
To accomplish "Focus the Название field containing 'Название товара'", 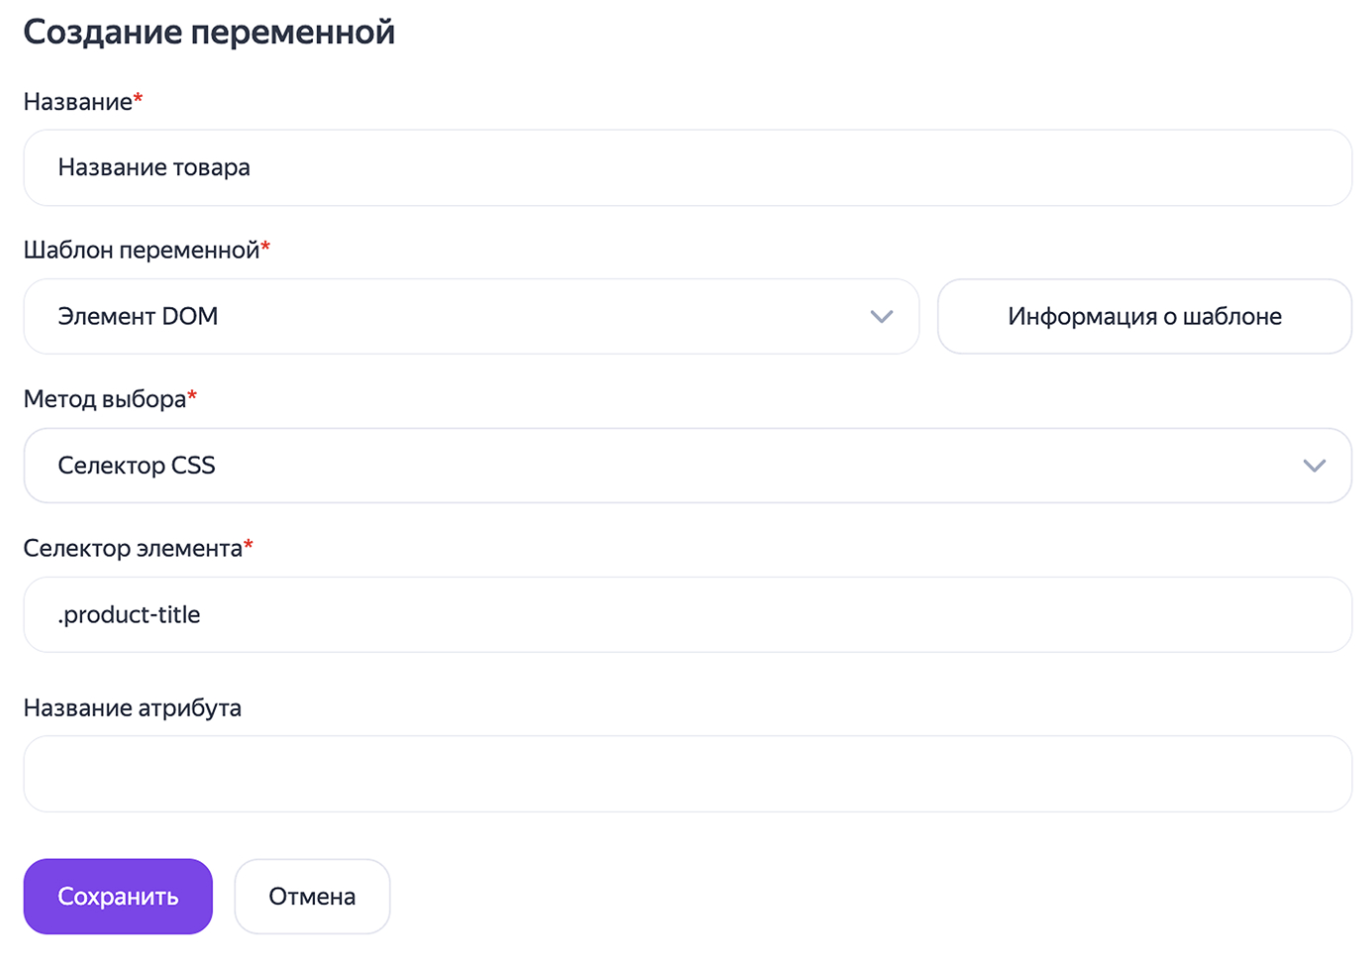I will 686,168.
